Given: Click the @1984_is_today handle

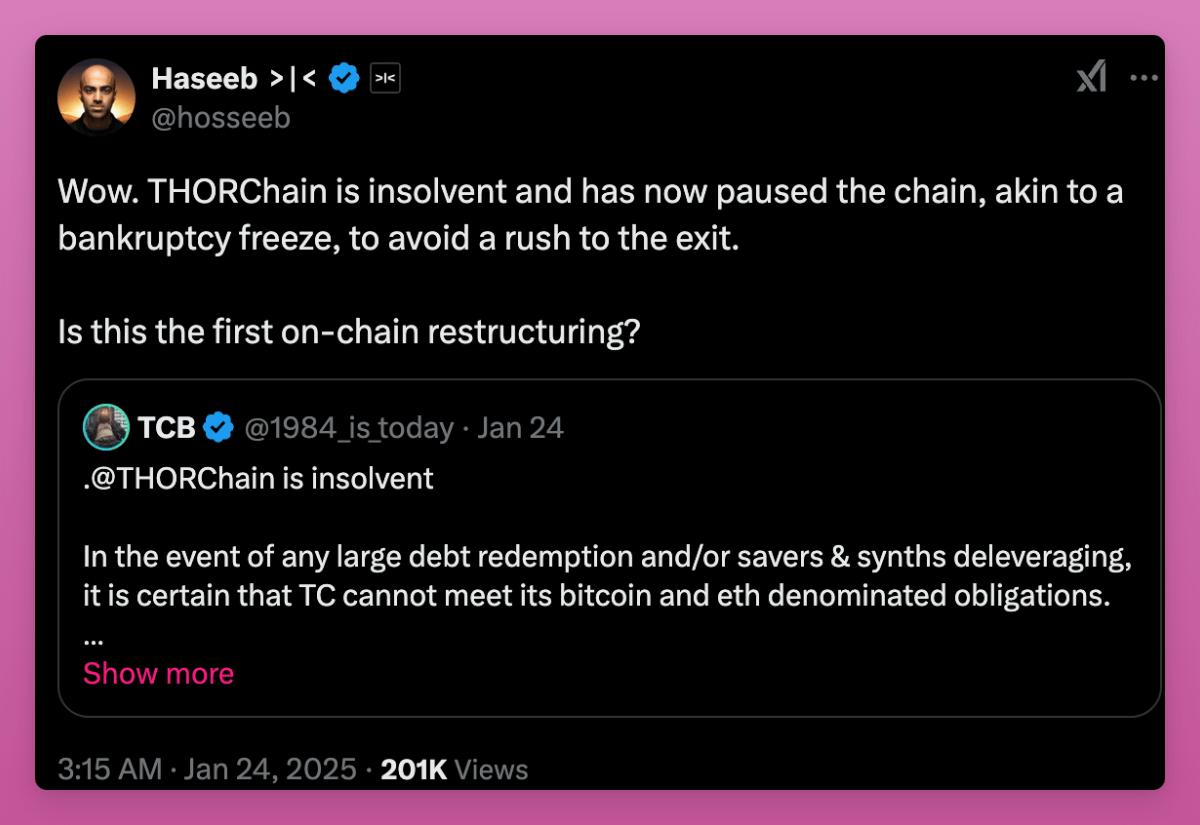Looking at the screenshot, I should [x=348, y=428].
